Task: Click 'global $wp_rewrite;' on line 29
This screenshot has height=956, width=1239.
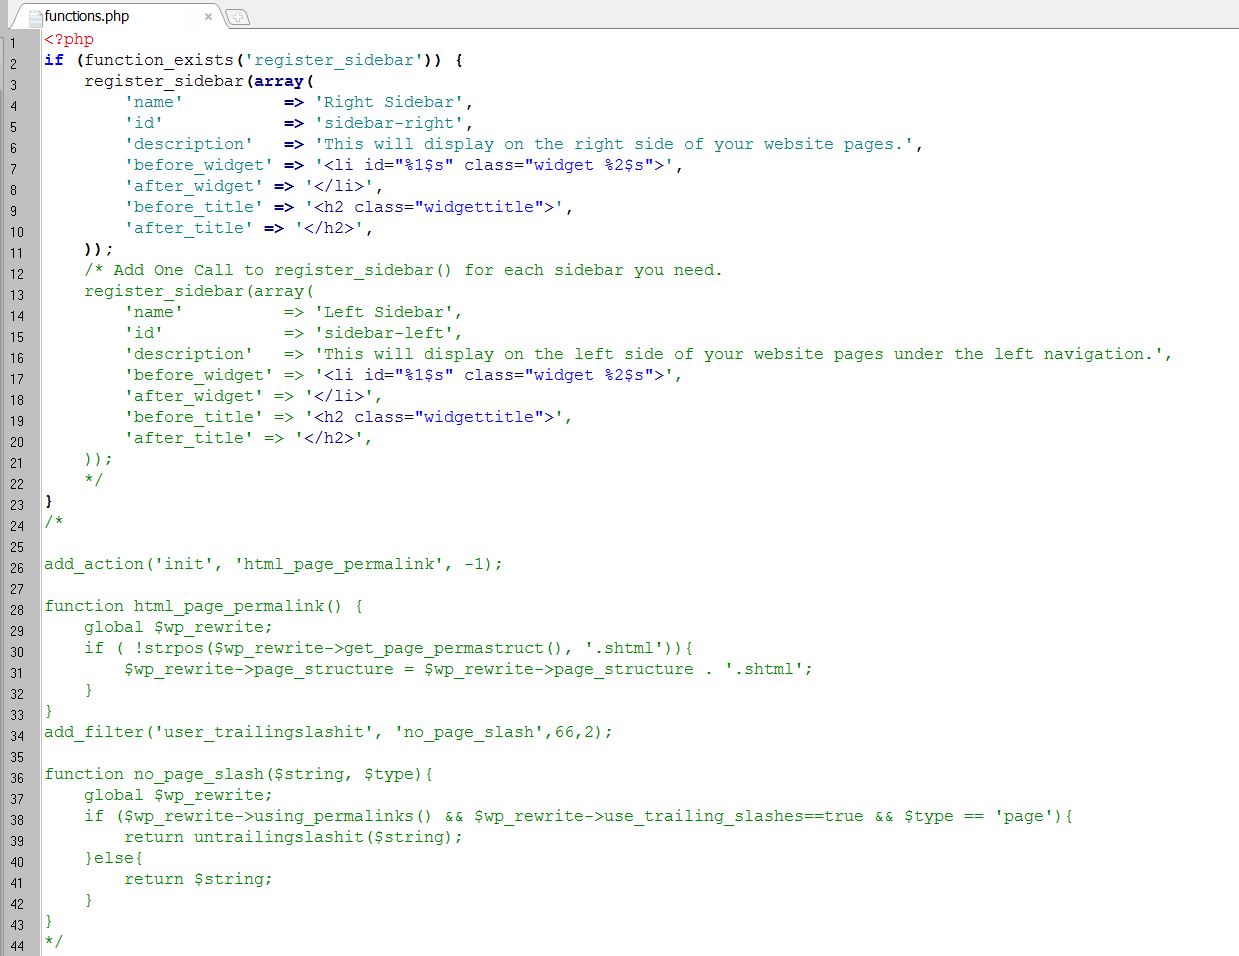Action: coord(179,627)
